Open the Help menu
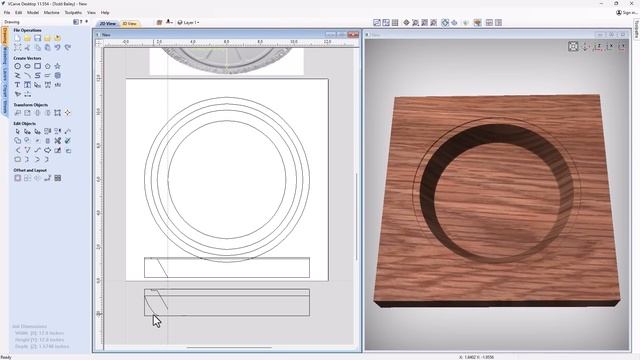Screen dimensions: 640x360 tap(105, 13)
